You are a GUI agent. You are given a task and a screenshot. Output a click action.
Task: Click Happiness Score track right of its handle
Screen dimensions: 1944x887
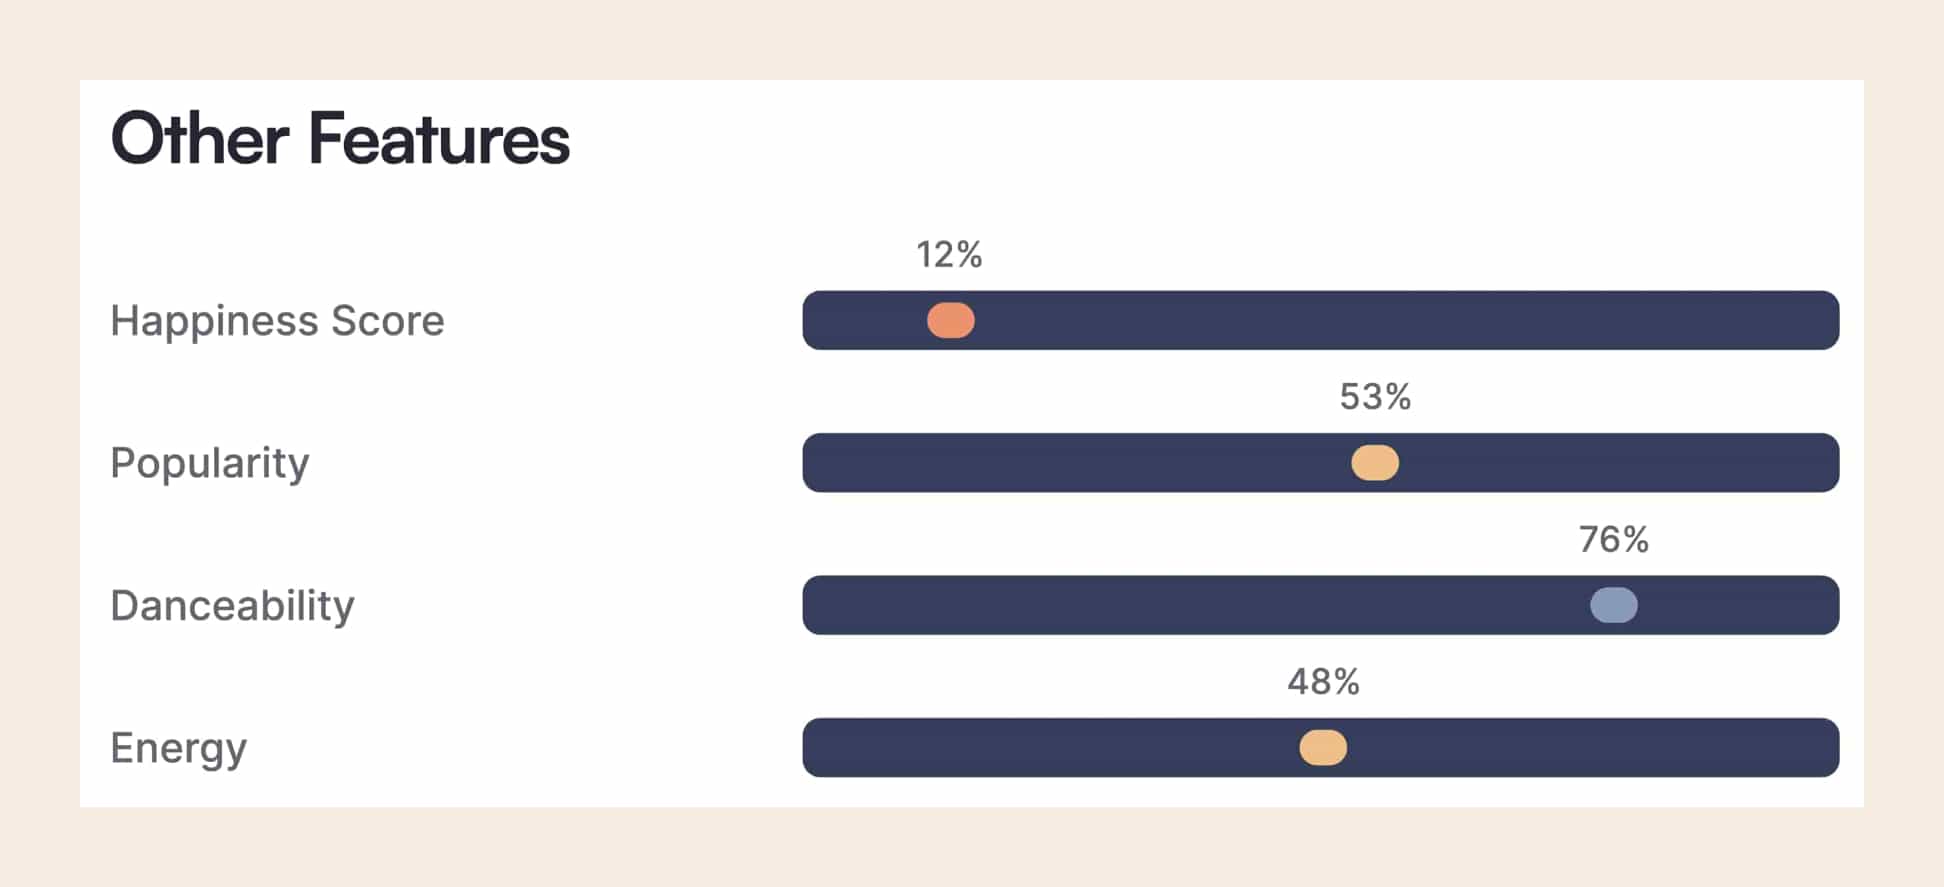tap(1400, 321)
